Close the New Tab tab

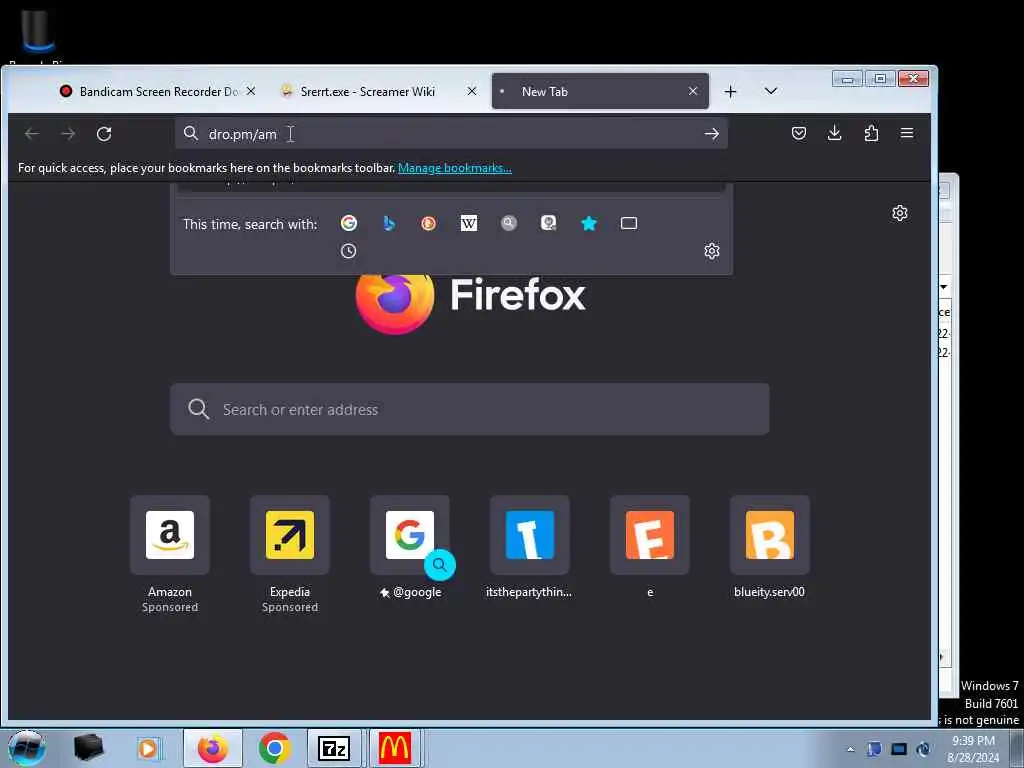click(694, 91)
